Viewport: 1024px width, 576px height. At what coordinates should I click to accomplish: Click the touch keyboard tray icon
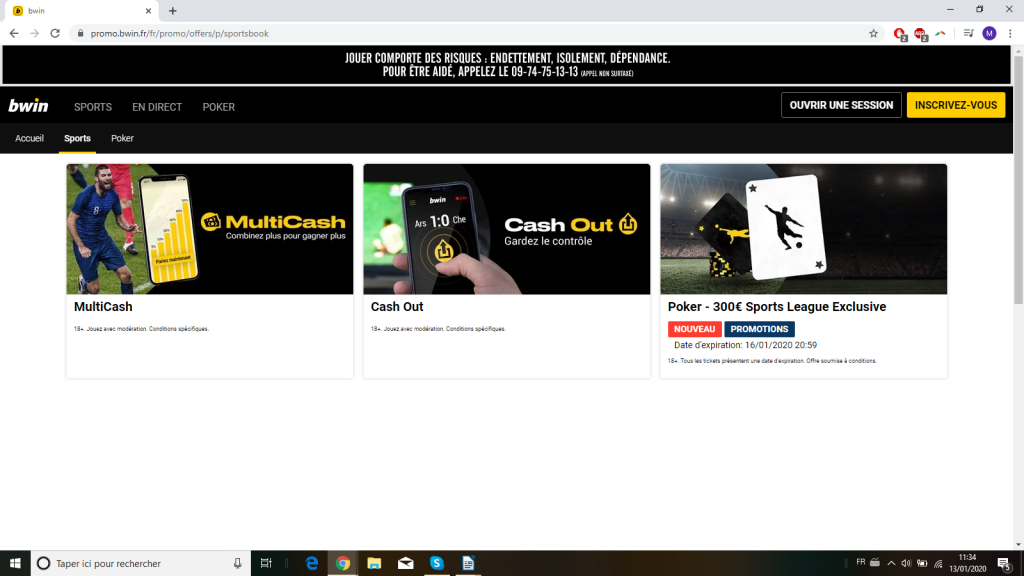point(875,563)
